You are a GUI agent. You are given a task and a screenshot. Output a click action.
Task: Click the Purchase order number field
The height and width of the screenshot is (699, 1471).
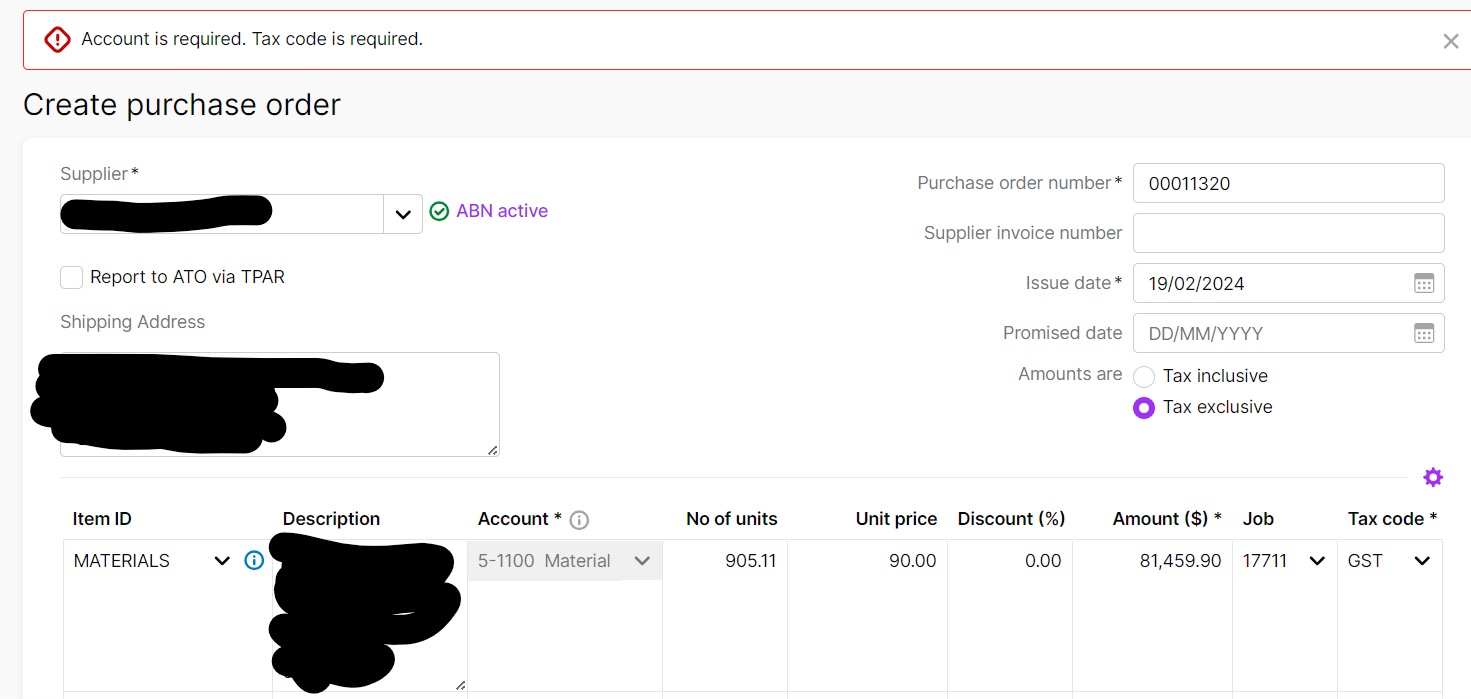click(1288, 183)
